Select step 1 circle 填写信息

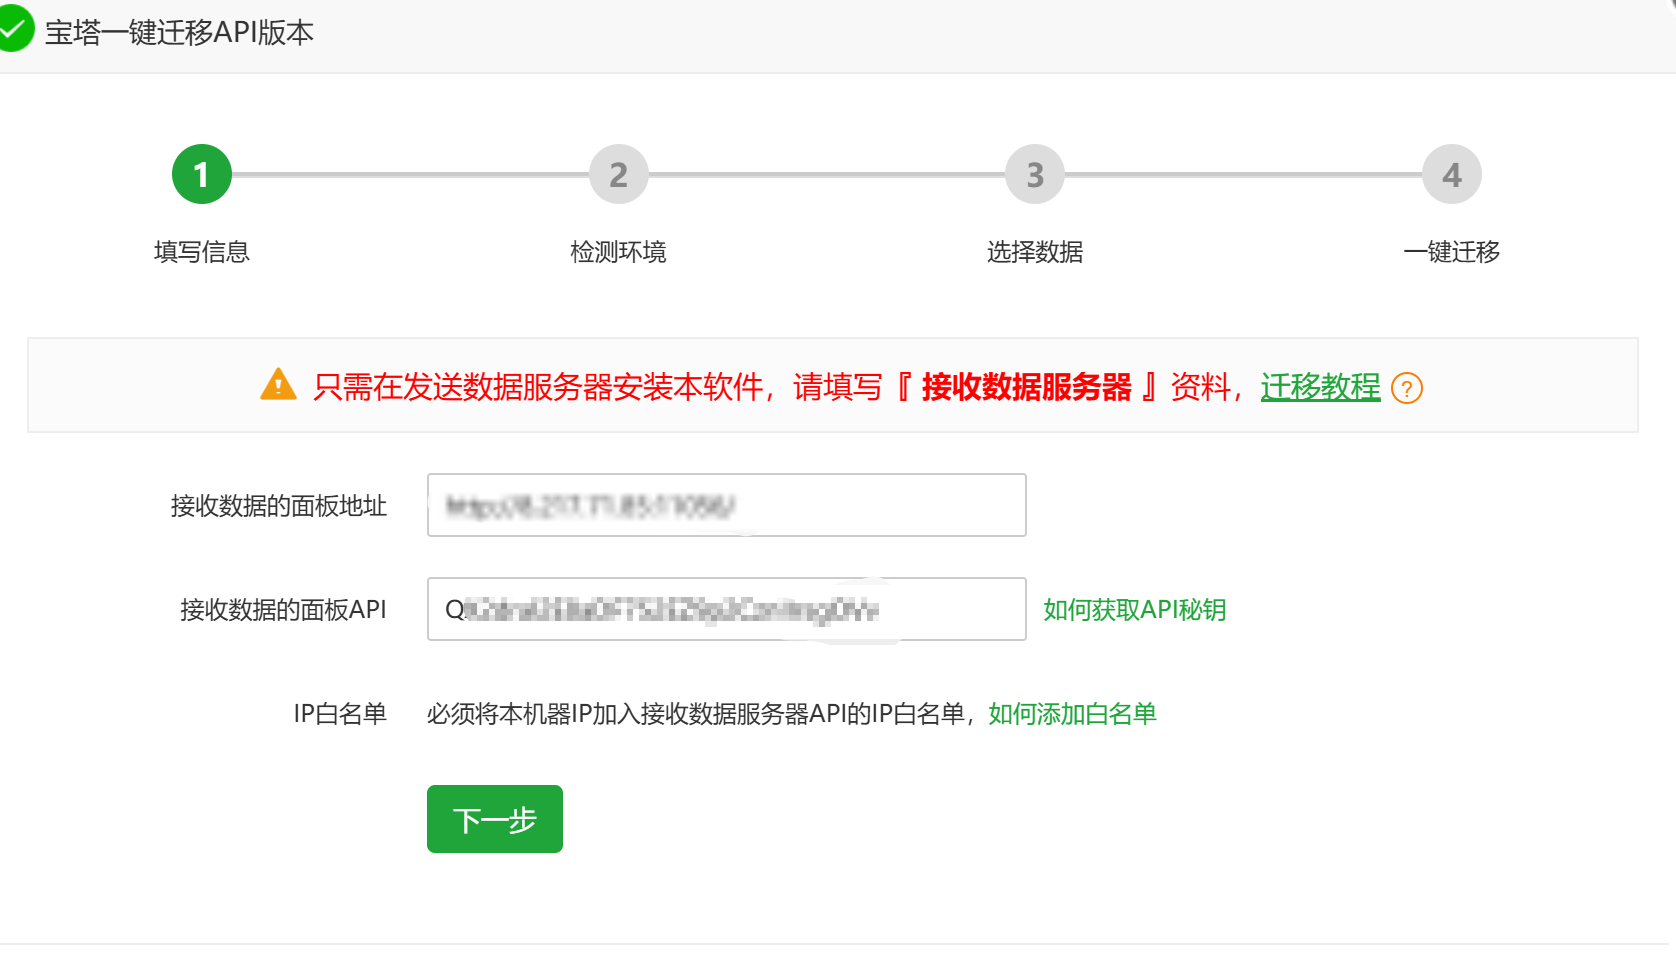(x=202, y=174)
